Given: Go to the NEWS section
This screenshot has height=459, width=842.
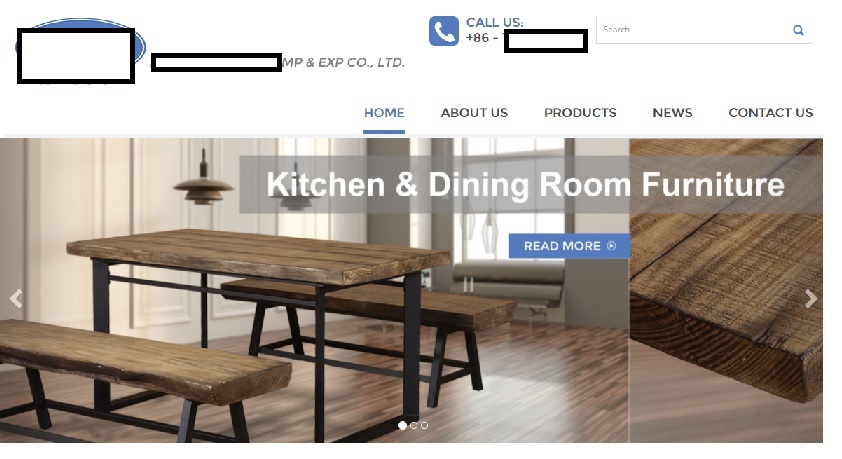Looking at the screenshot, I should (x=672, y=113).
